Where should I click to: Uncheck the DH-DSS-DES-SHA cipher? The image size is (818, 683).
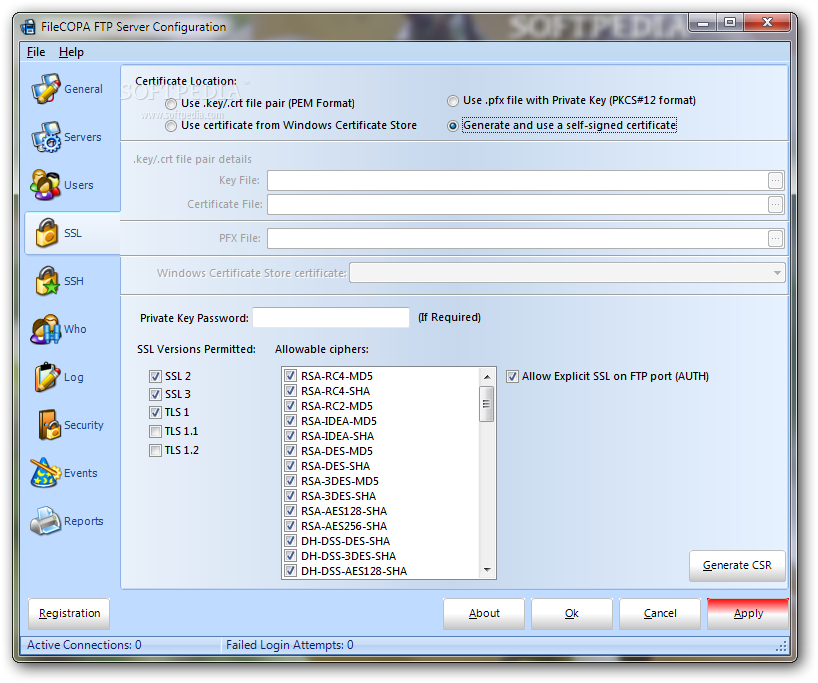point(291,541)
